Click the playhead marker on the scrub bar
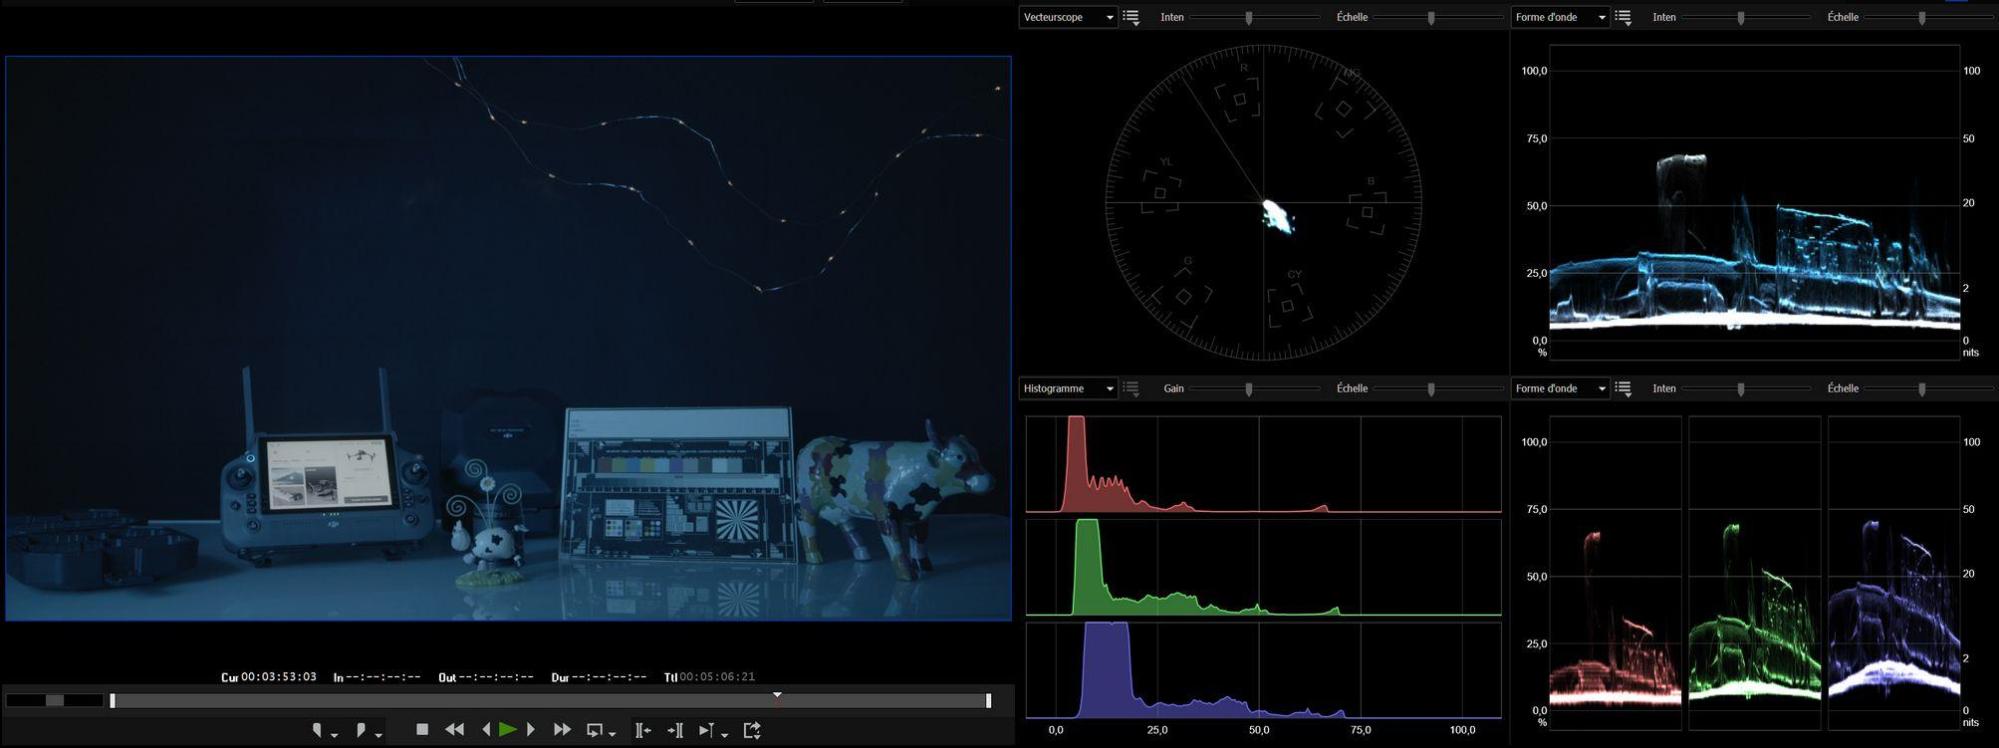 777,695
